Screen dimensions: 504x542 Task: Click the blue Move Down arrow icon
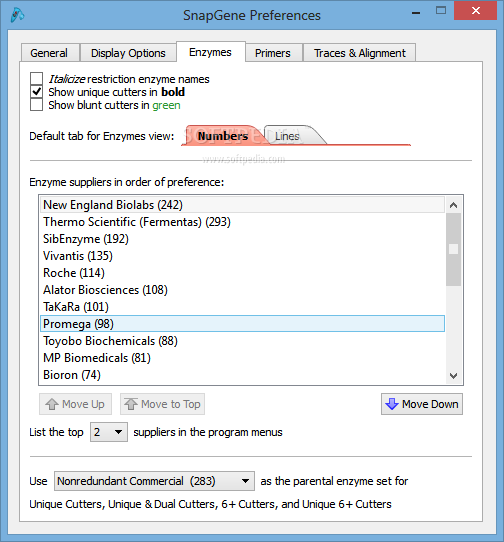click(x=392, y=404)
